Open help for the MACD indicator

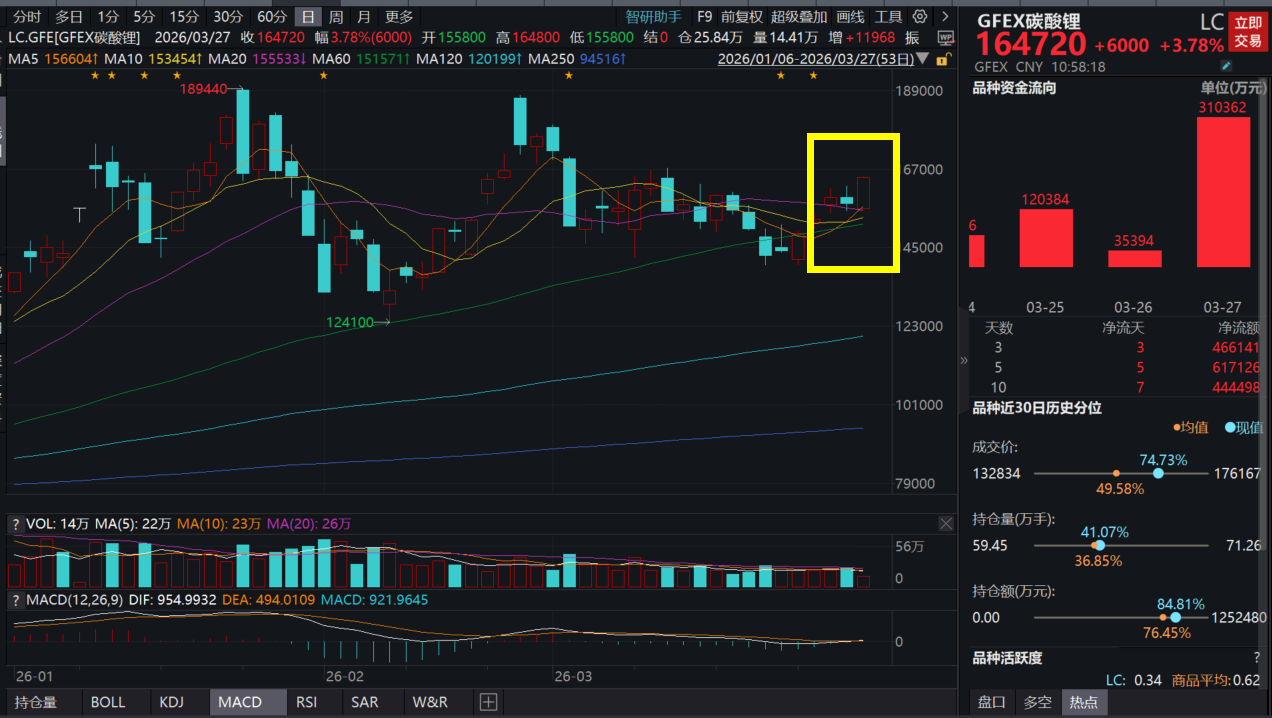pos(15,600)
